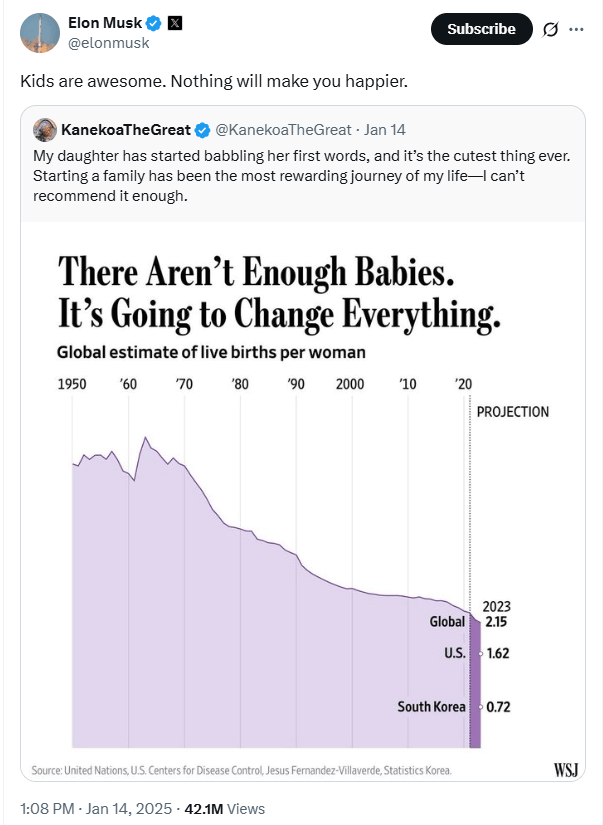Click Elon Musk's blue verified badge
This screenshot has width=603, height=825.
coord(154,23)
